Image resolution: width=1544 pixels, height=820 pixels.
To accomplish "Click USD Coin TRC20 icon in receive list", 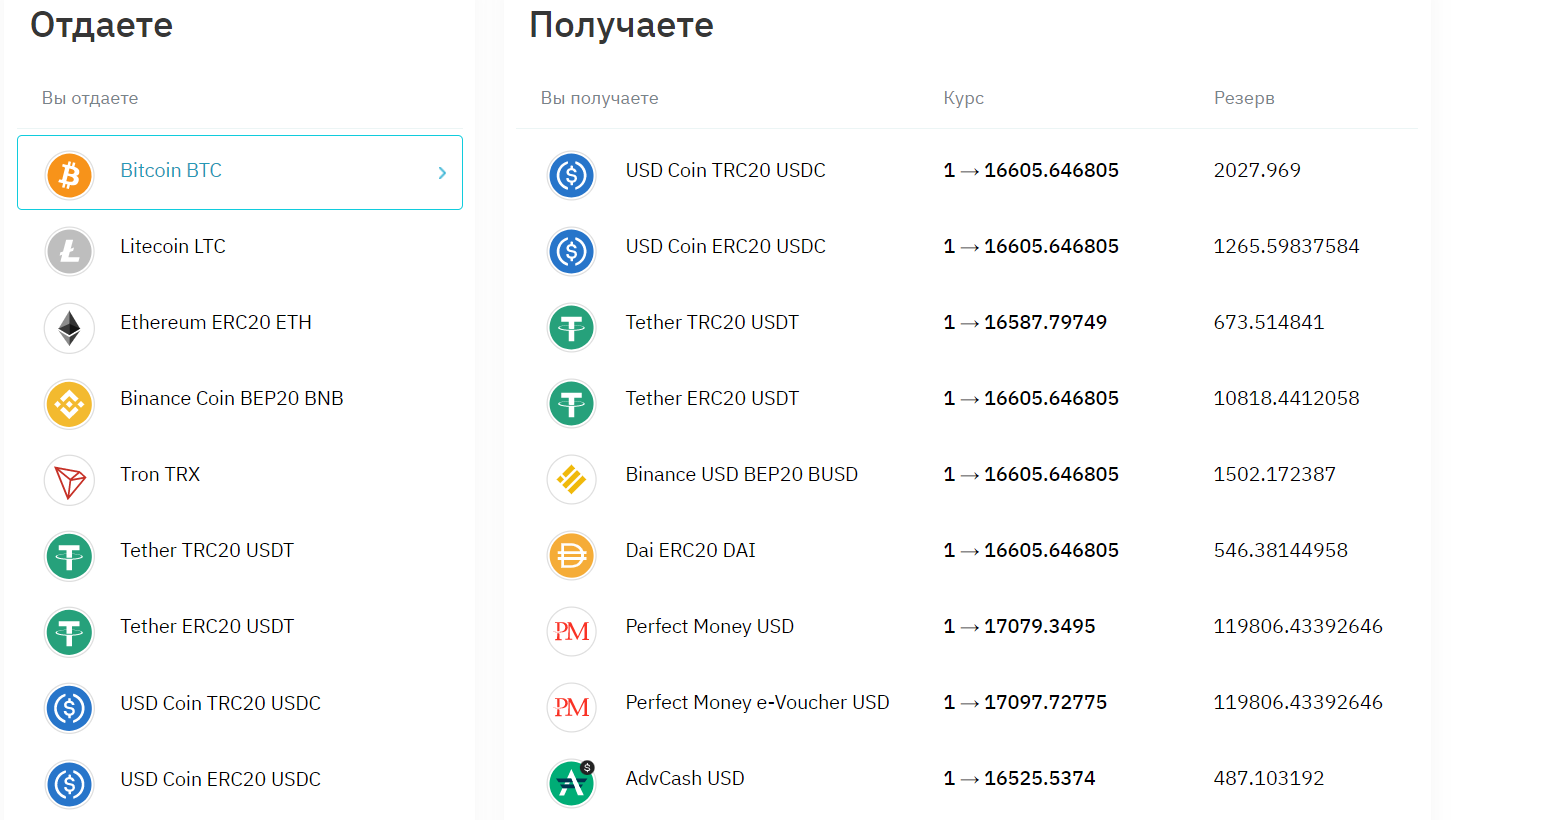I will click(571, 175).
